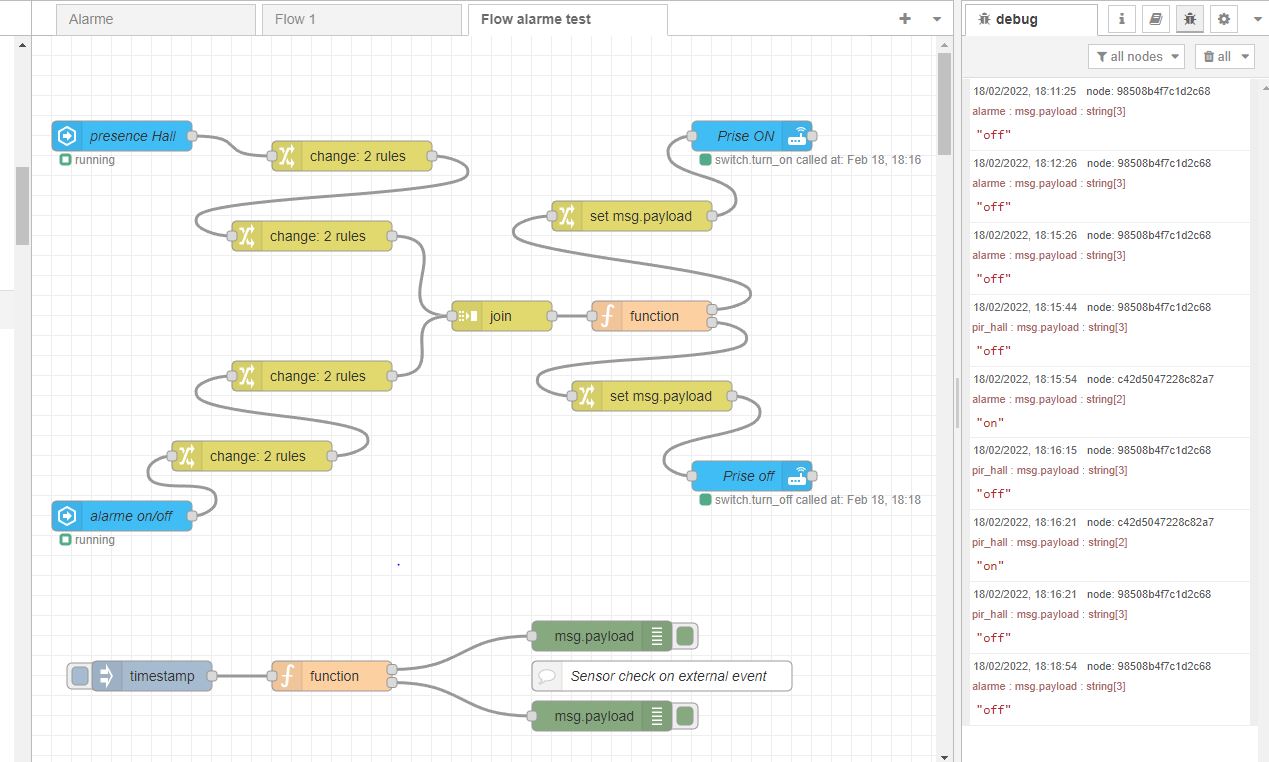Click the running status under presence Hall
The height and width of the screenshot is (762, 1269).
click(x=94, y=160)
